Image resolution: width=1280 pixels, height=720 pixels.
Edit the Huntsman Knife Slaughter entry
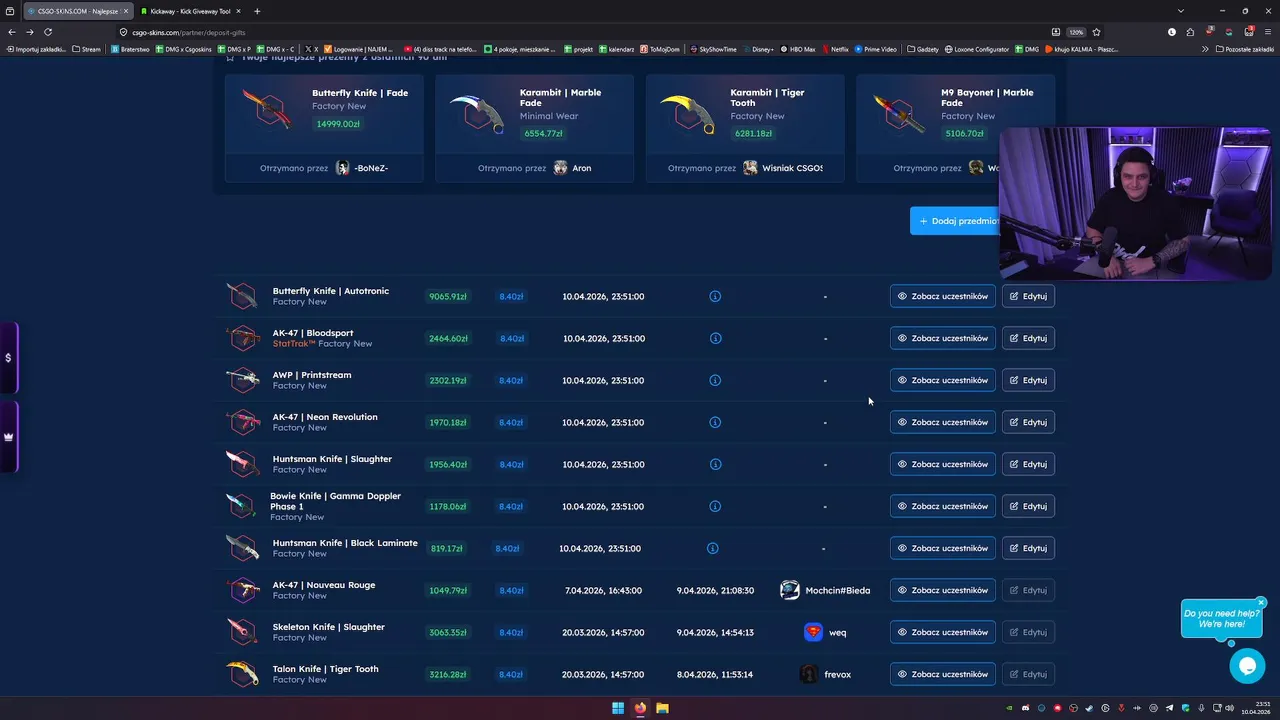pos(1028,464)
